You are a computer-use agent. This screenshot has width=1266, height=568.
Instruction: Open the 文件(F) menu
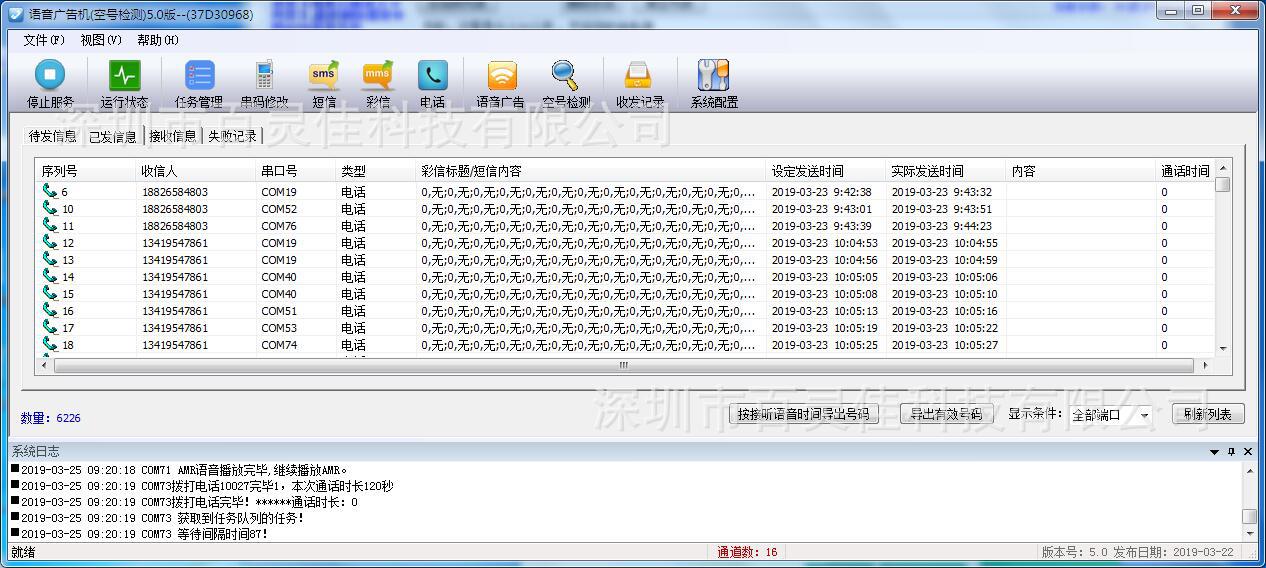pyautogui.click(x=43, y=40)
